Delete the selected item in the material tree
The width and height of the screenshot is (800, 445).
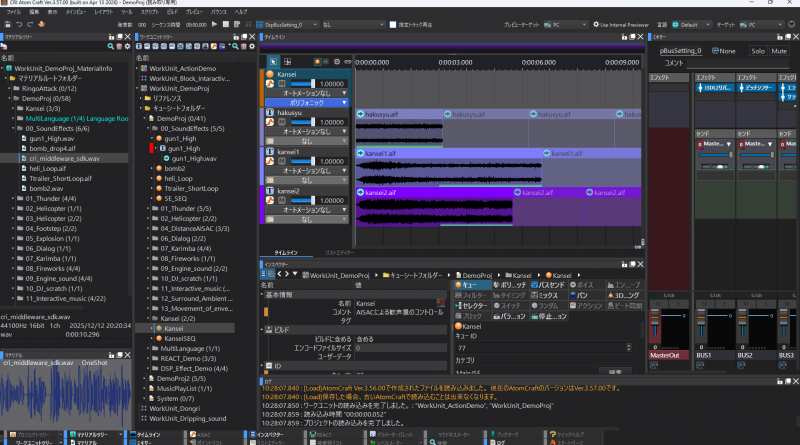coord(119,46)
